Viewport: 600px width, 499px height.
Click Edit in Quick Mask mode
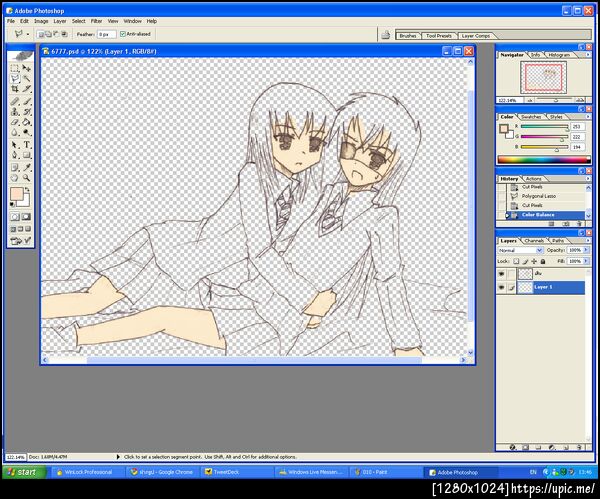26,217
